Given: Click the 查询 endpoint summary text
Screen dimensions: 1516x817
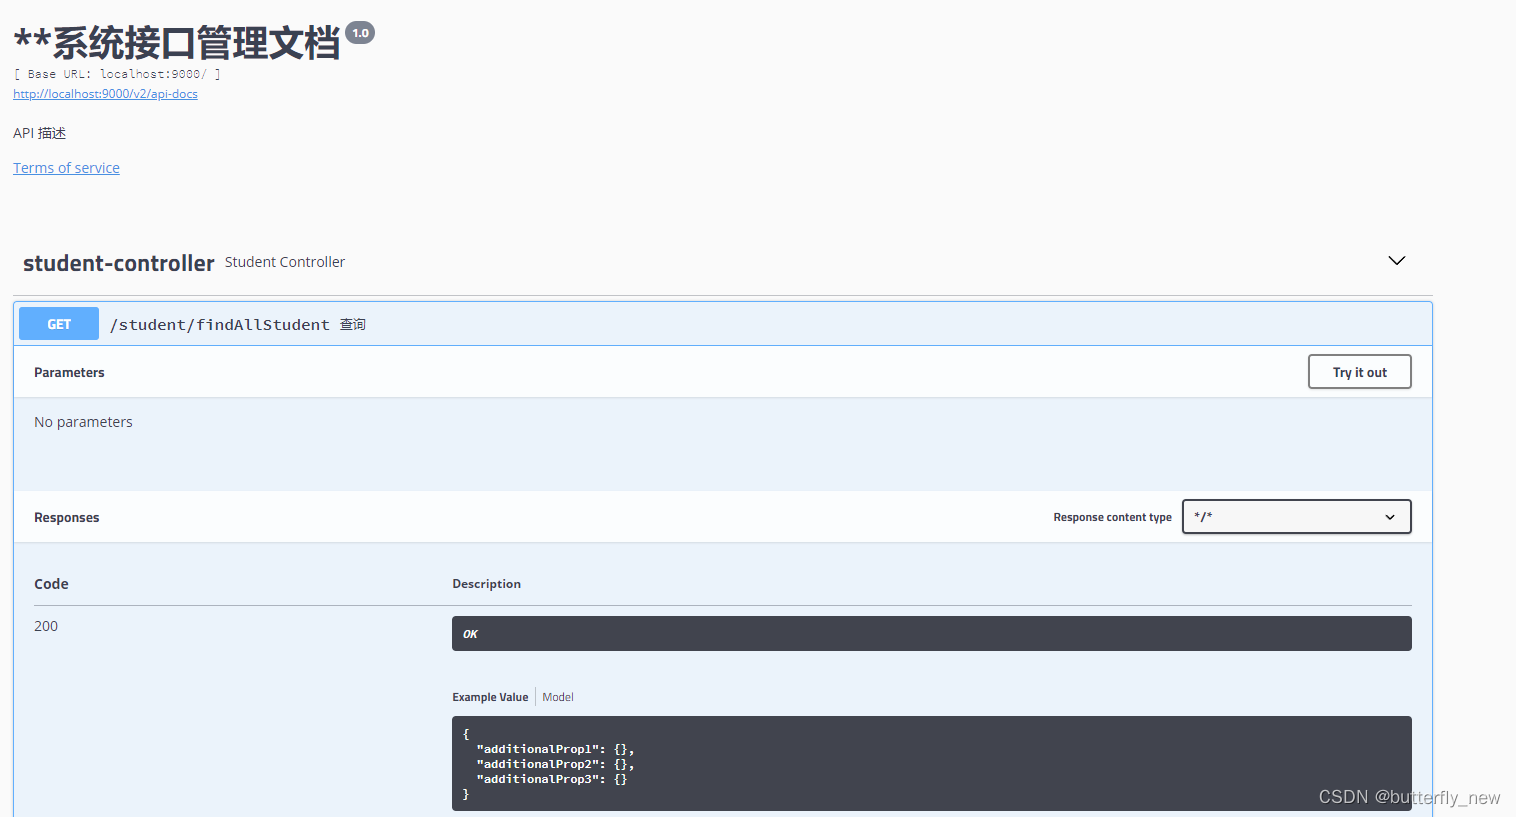Looking at the screenshot, I should tap(353, 325).
